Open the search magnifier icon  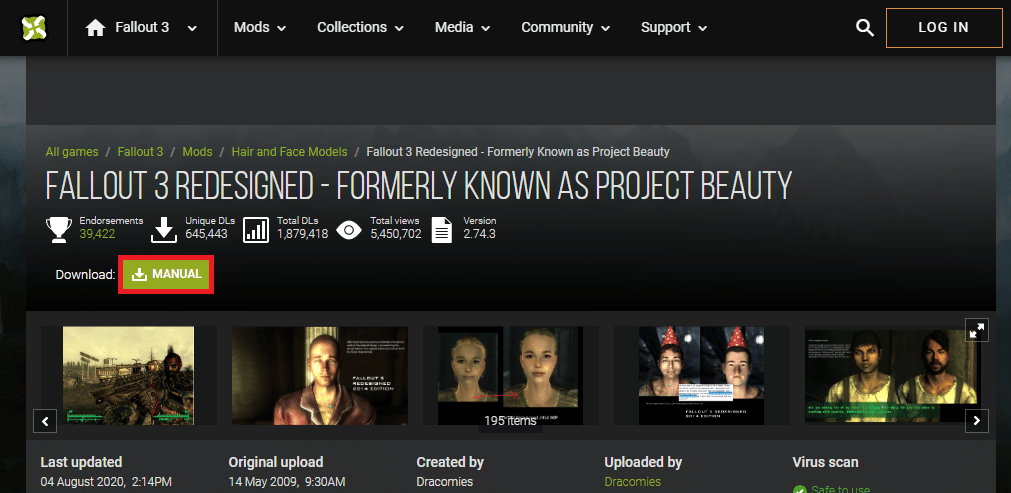tap(865, 28)
